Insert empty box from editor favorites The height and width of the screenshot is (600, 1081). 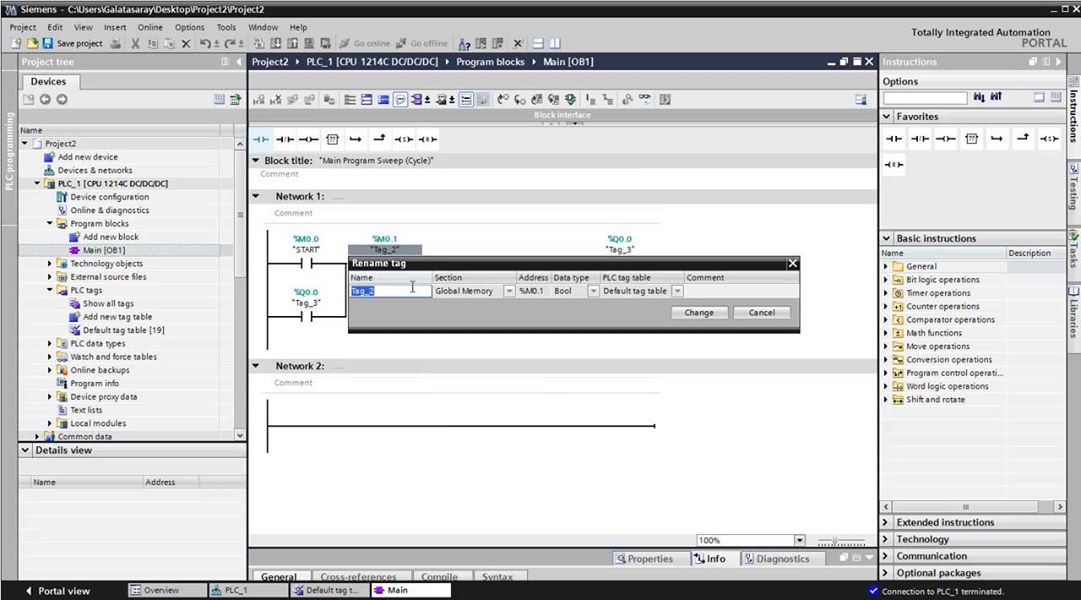pyautogui.click(x=332, y=139)
